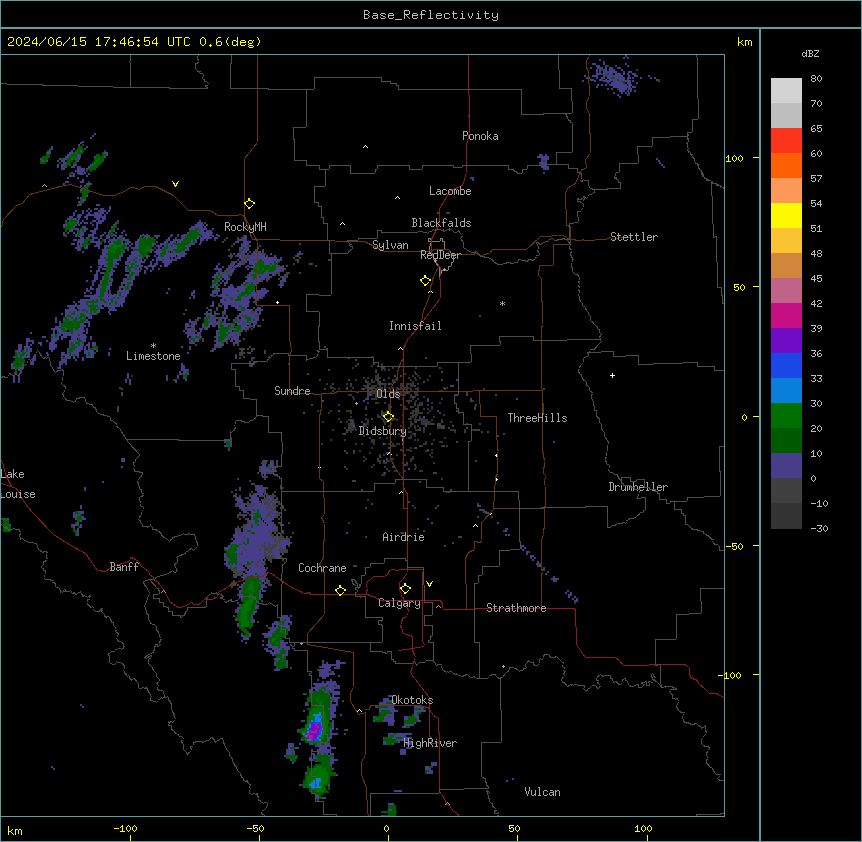Click the RockyMH label
The image size is (862, 842).
coord(245,227)
